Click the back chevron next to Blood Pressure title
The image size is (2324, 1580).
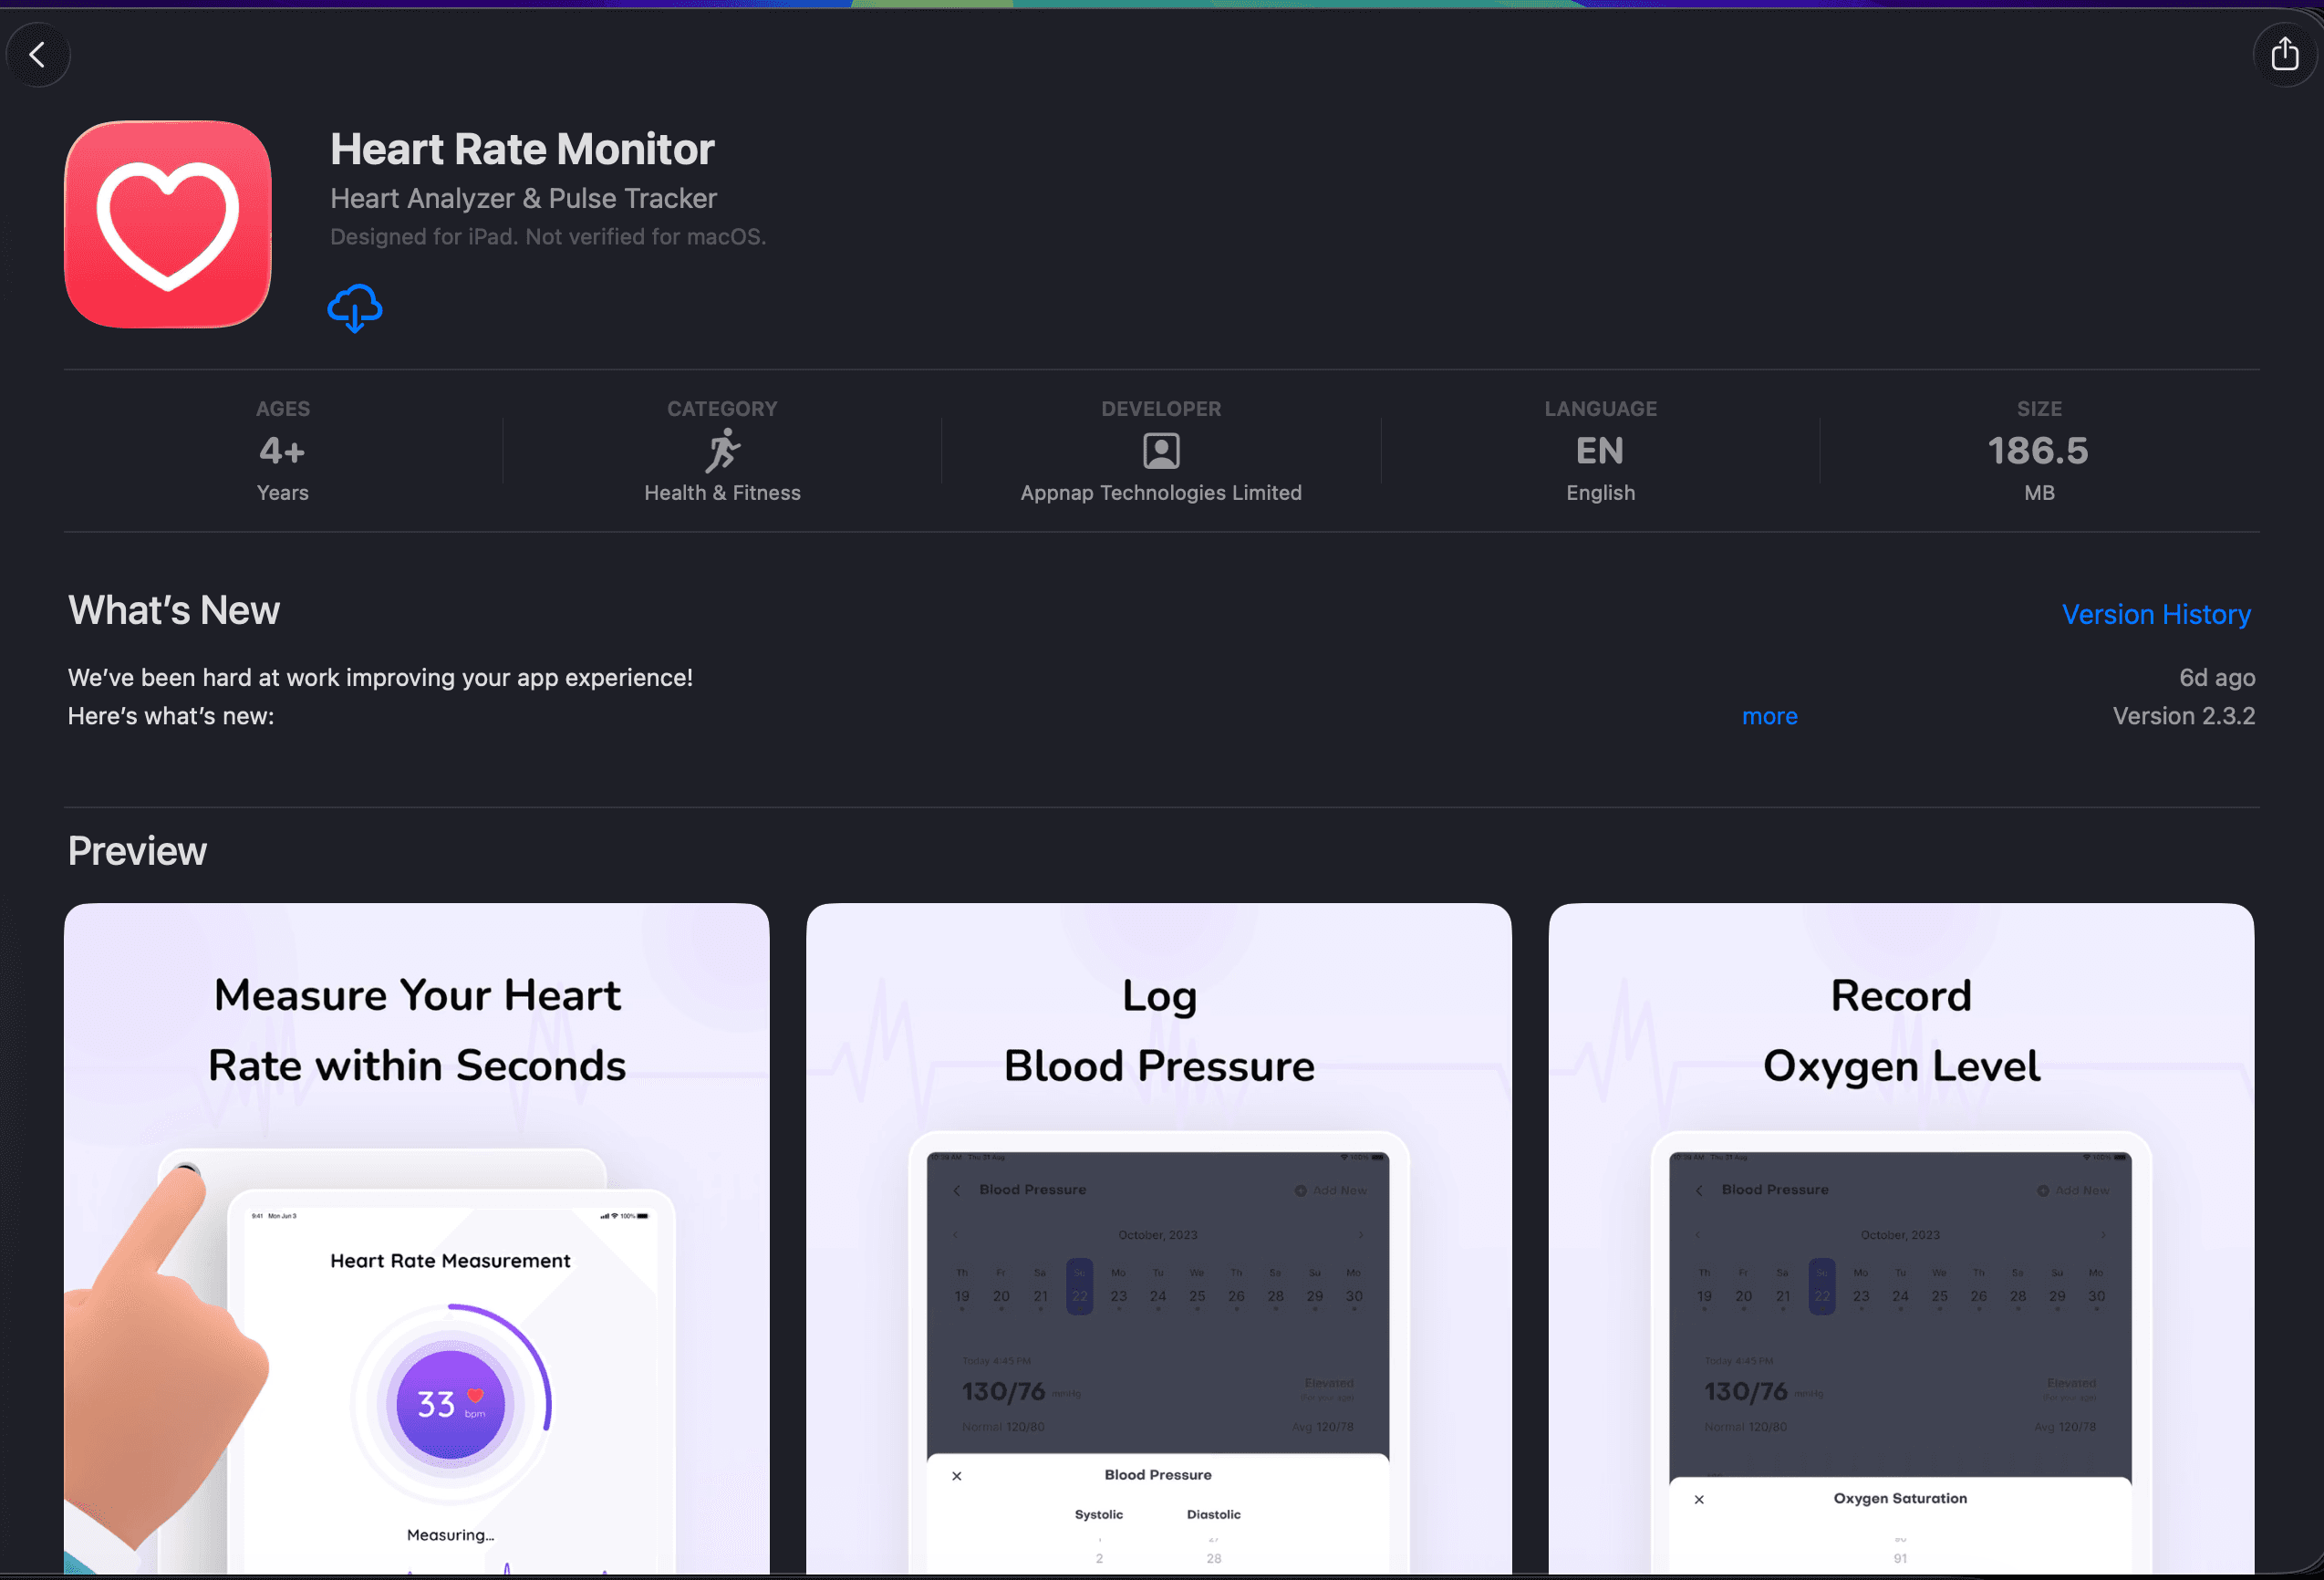[x=956, y=1189]
